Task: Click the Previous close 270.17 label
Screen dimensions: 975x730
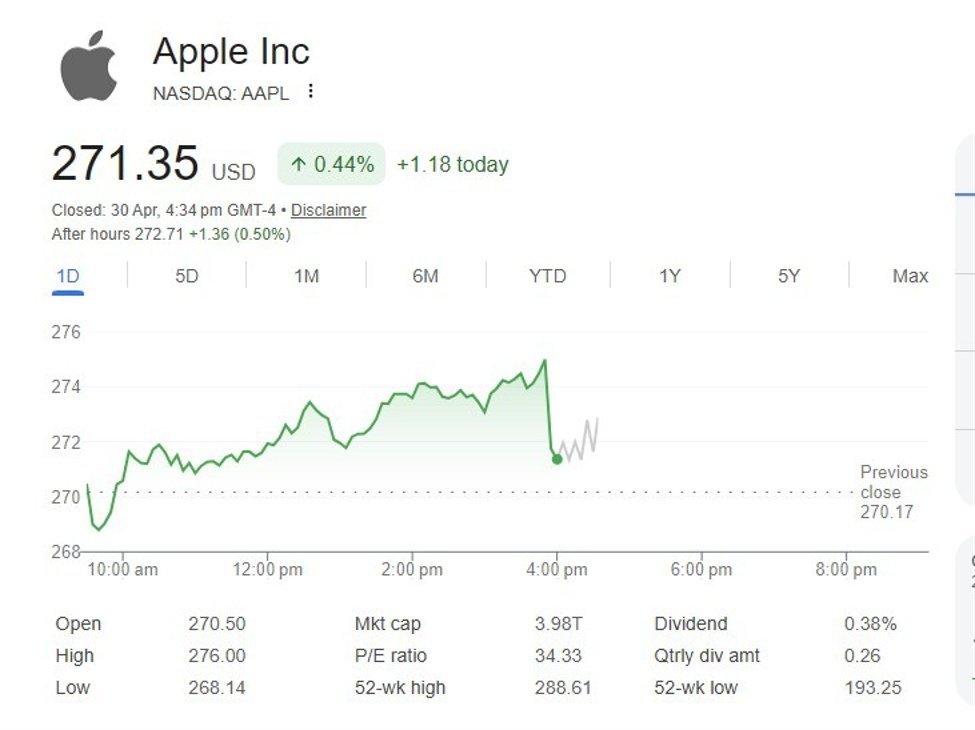Action: [x=893, y=492]
